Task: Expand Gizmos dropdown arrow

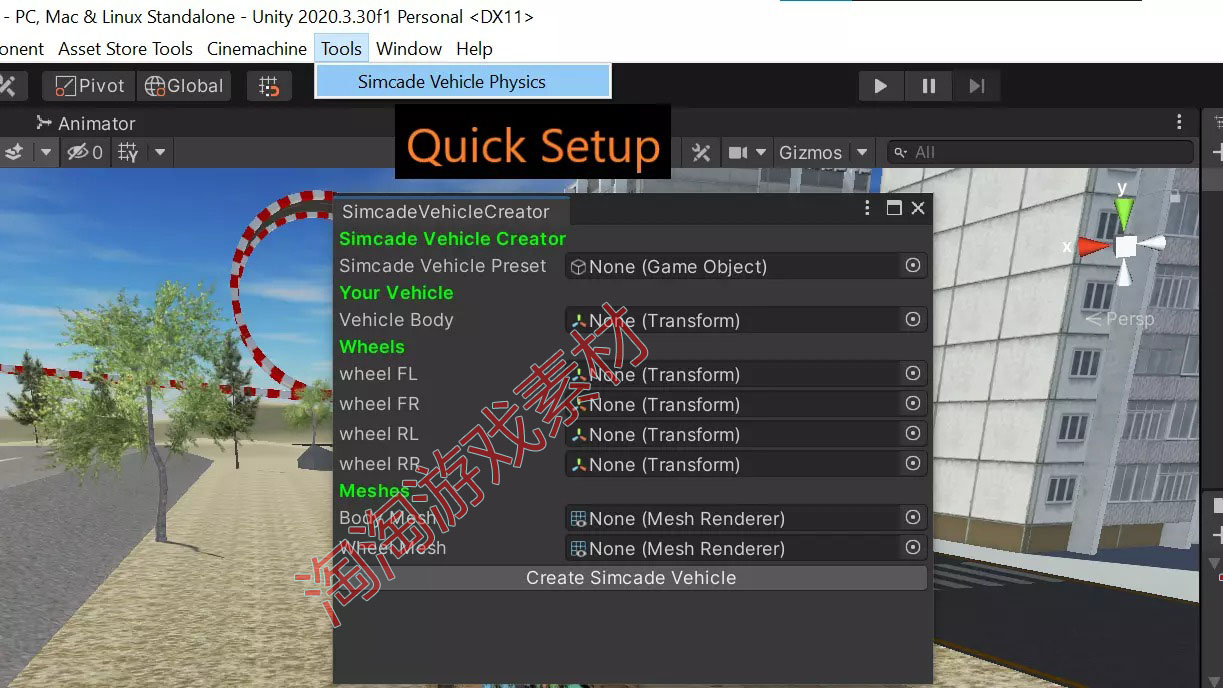Action: 862,152
